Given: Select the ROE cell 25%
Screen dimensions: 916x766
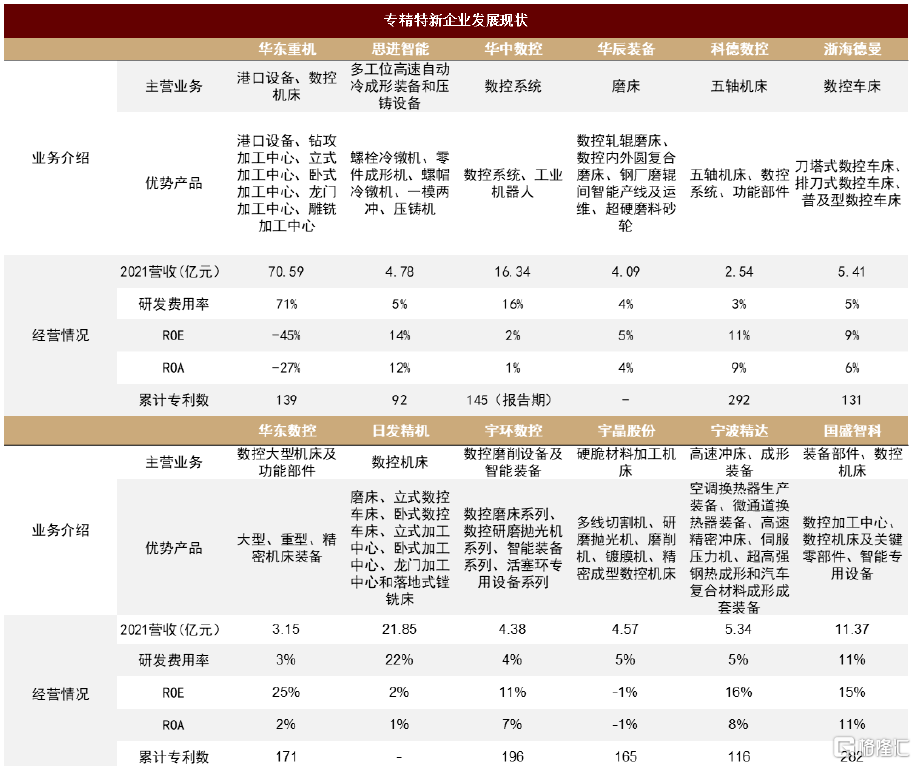Looking at the screenshot, I should [286, 692].
